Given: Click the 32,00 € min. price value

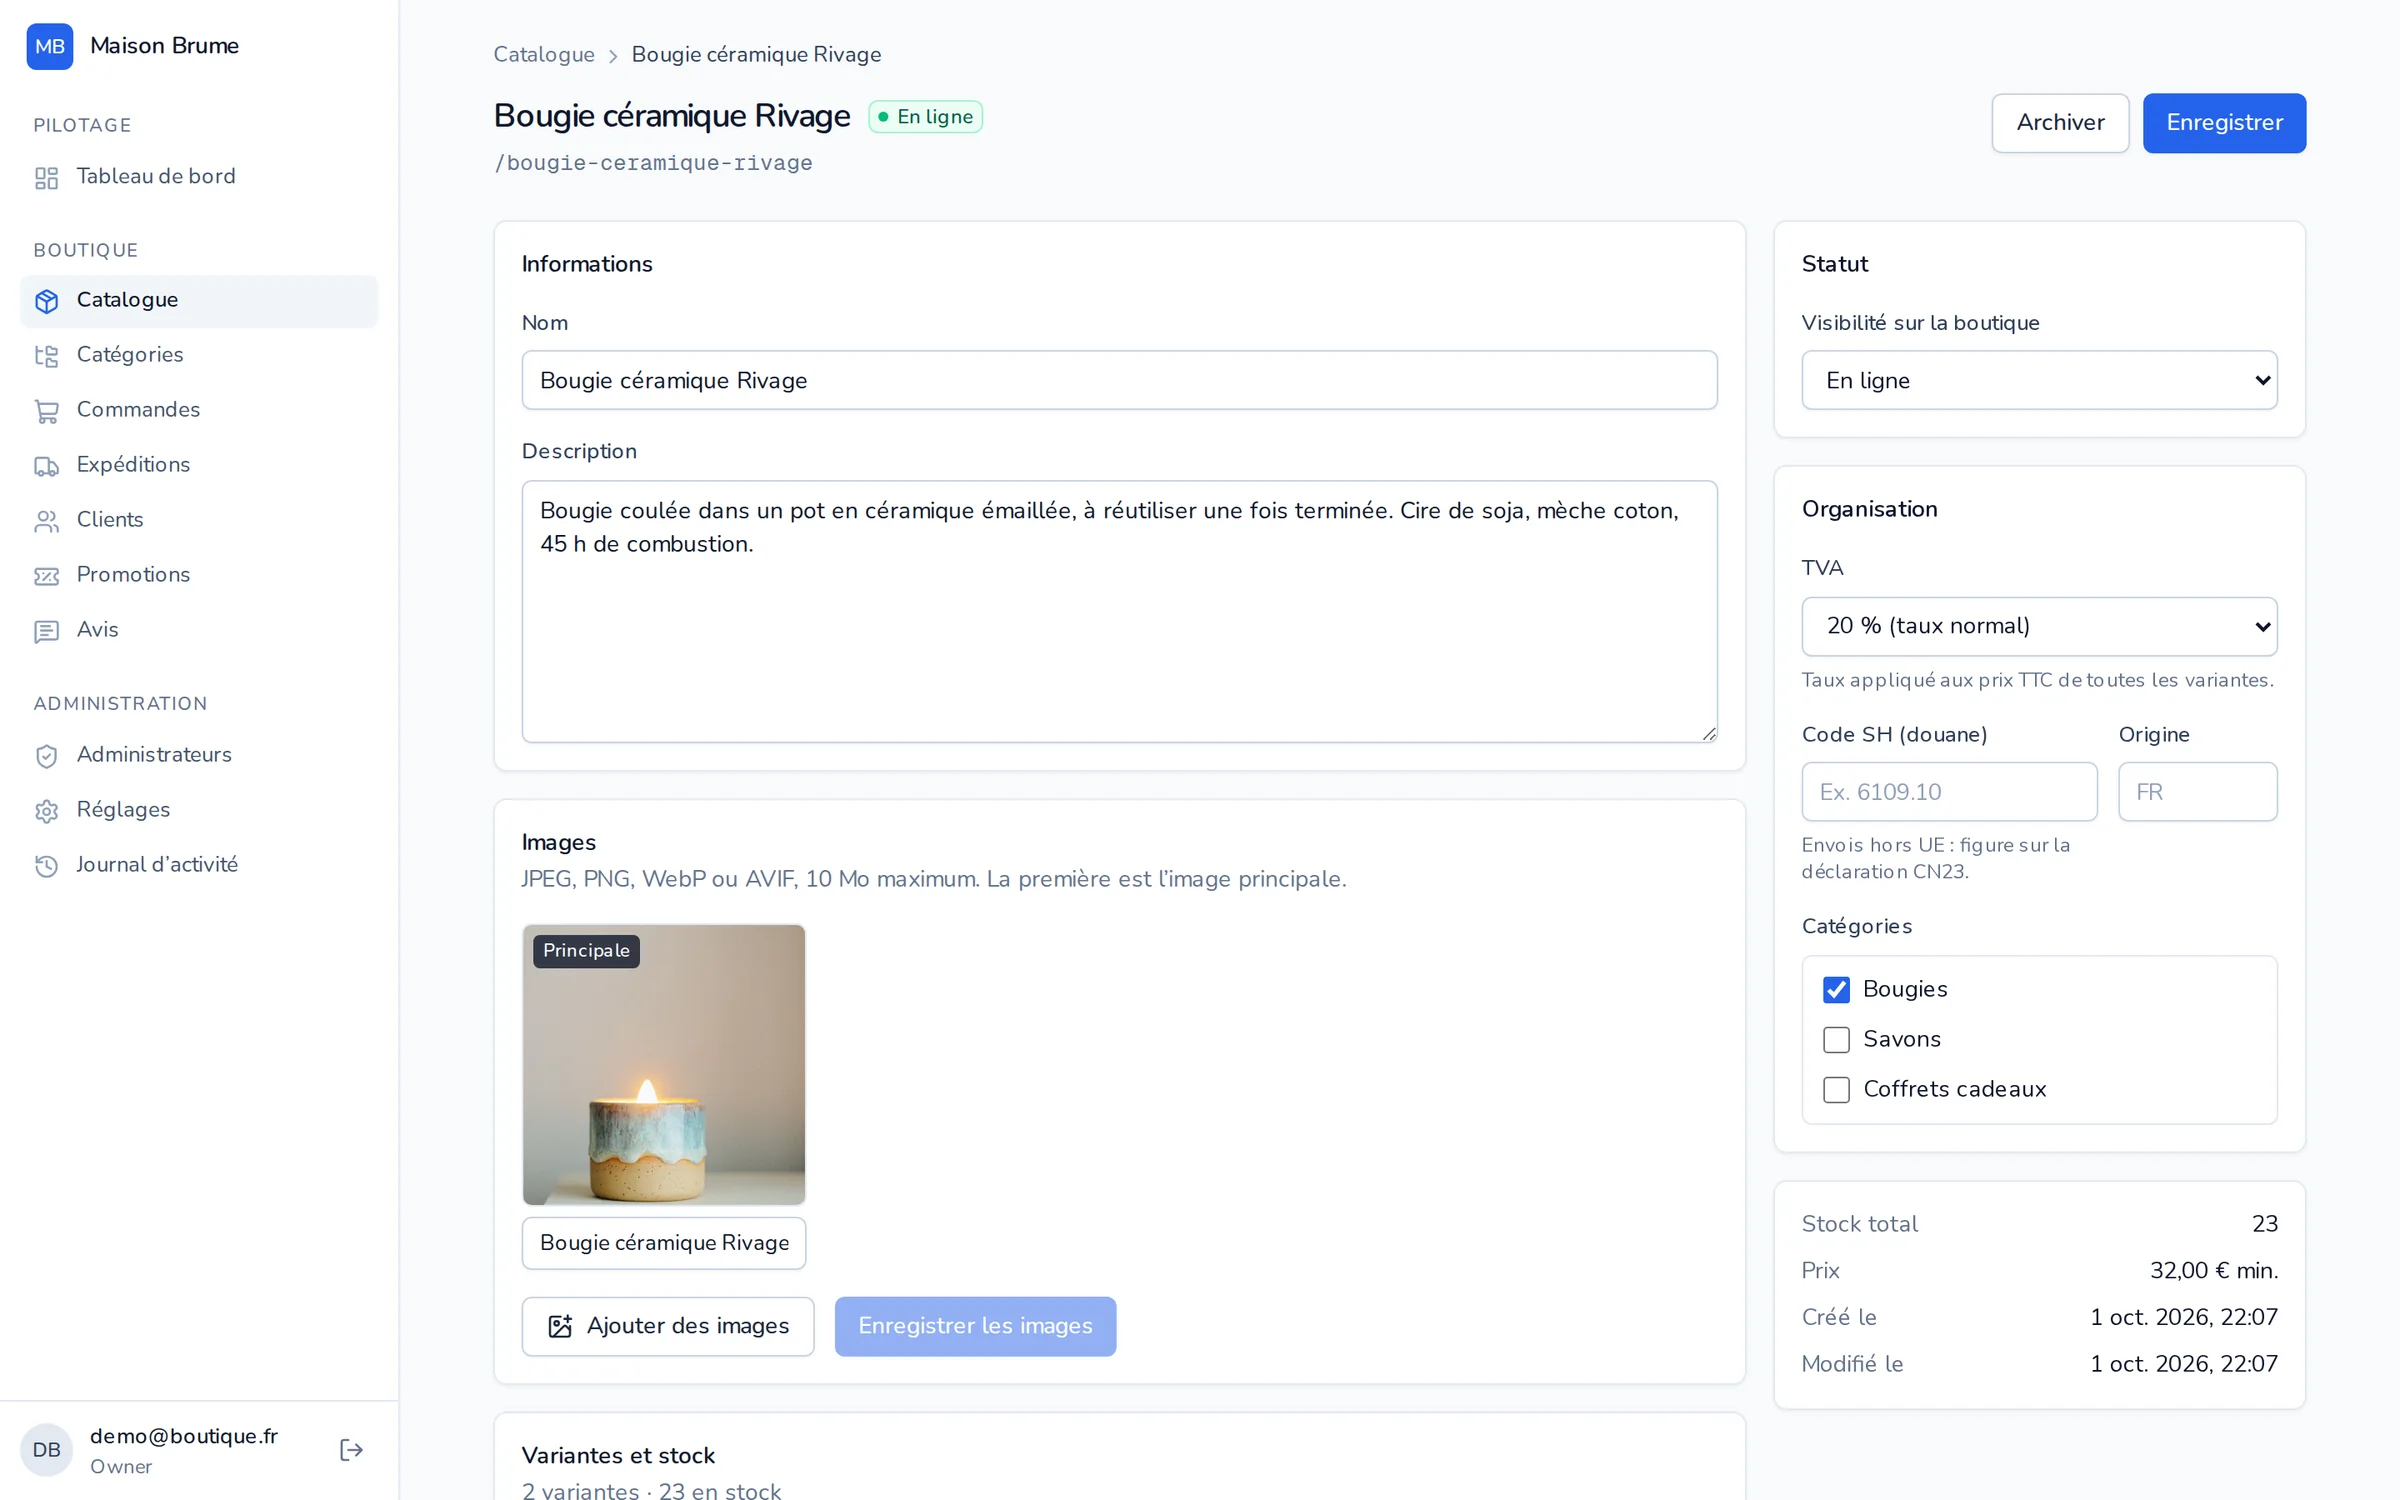Looking at the screenshot, I should [2214, 1271].
